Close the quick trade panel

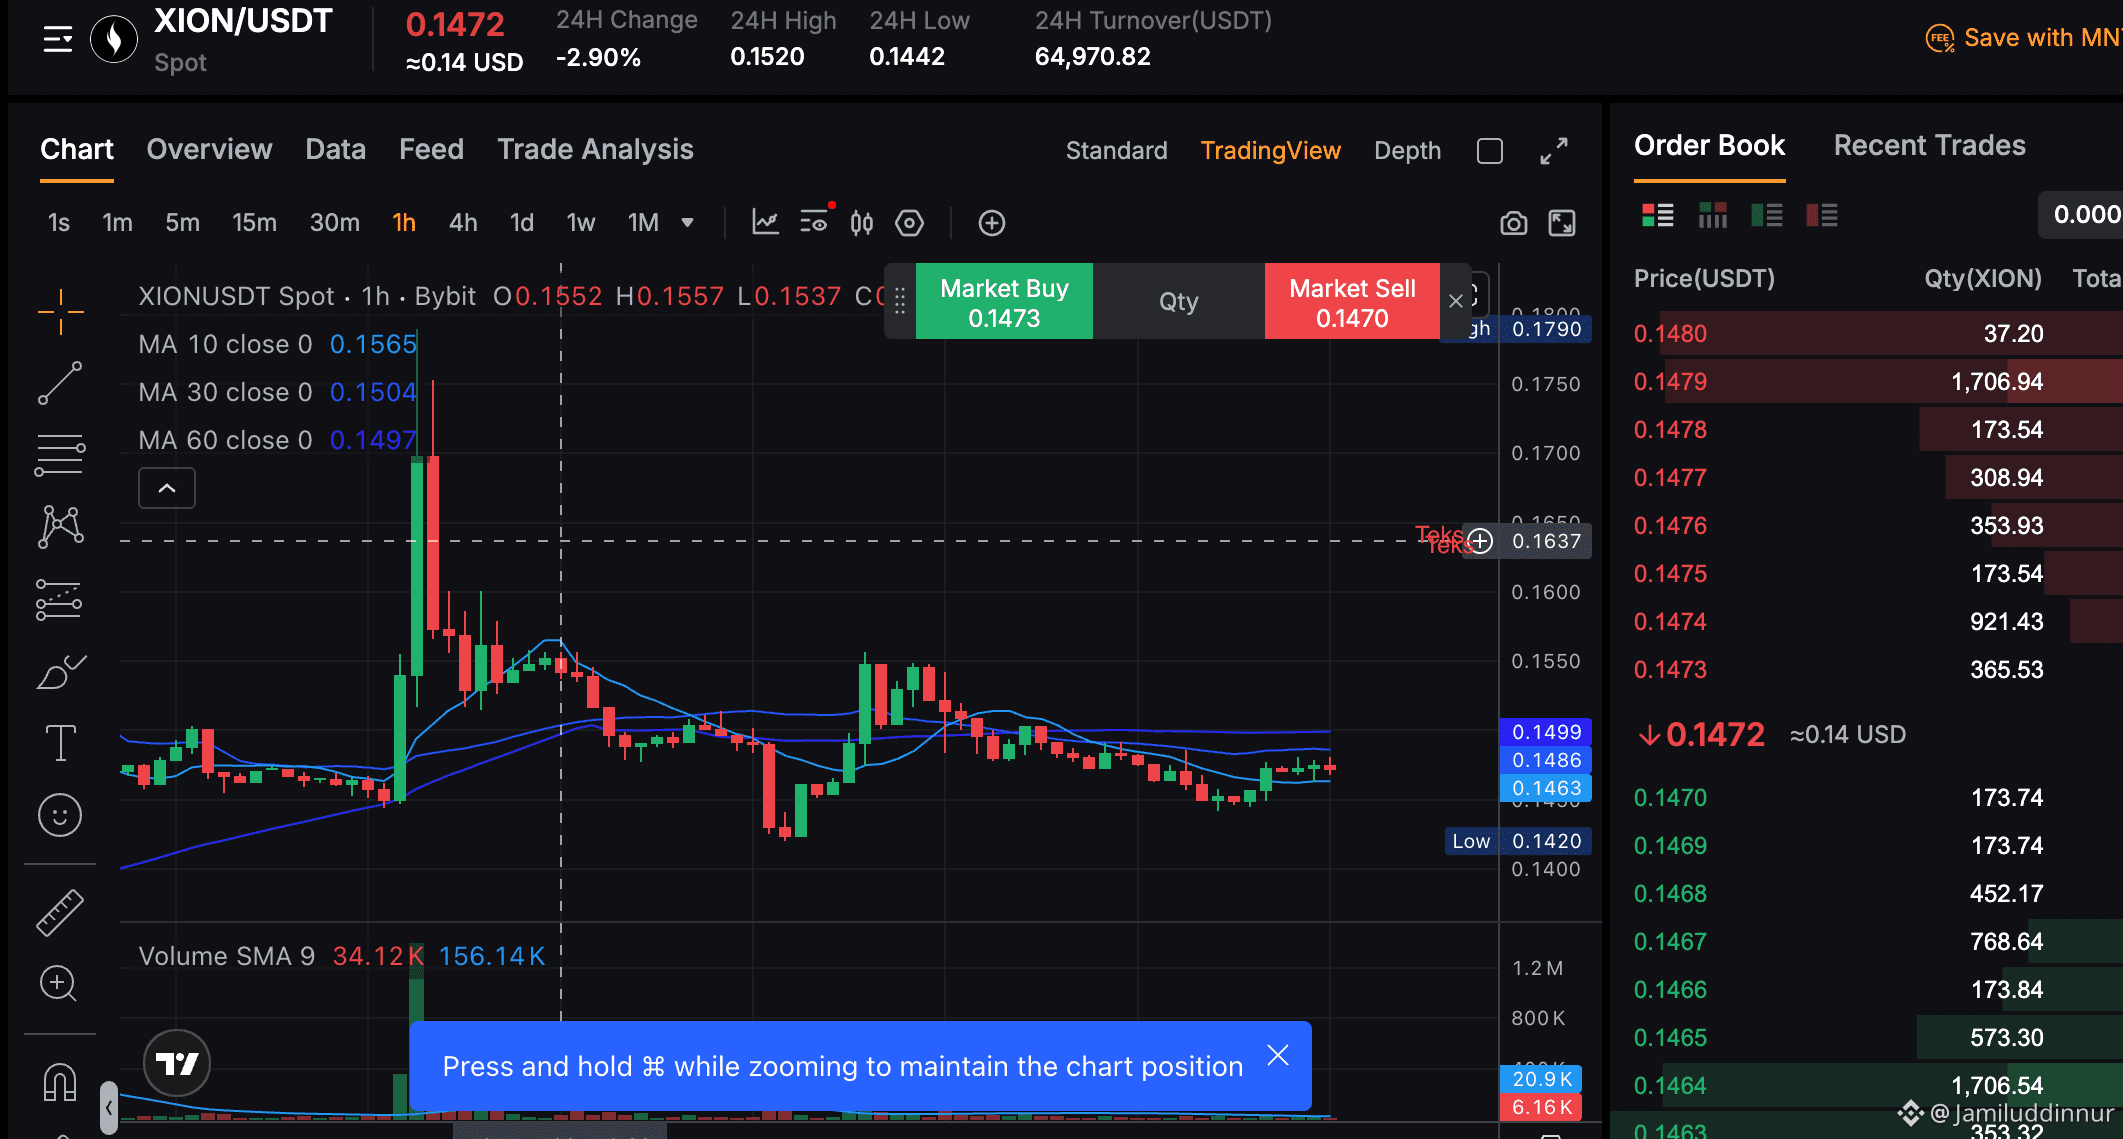(1456, 301)
